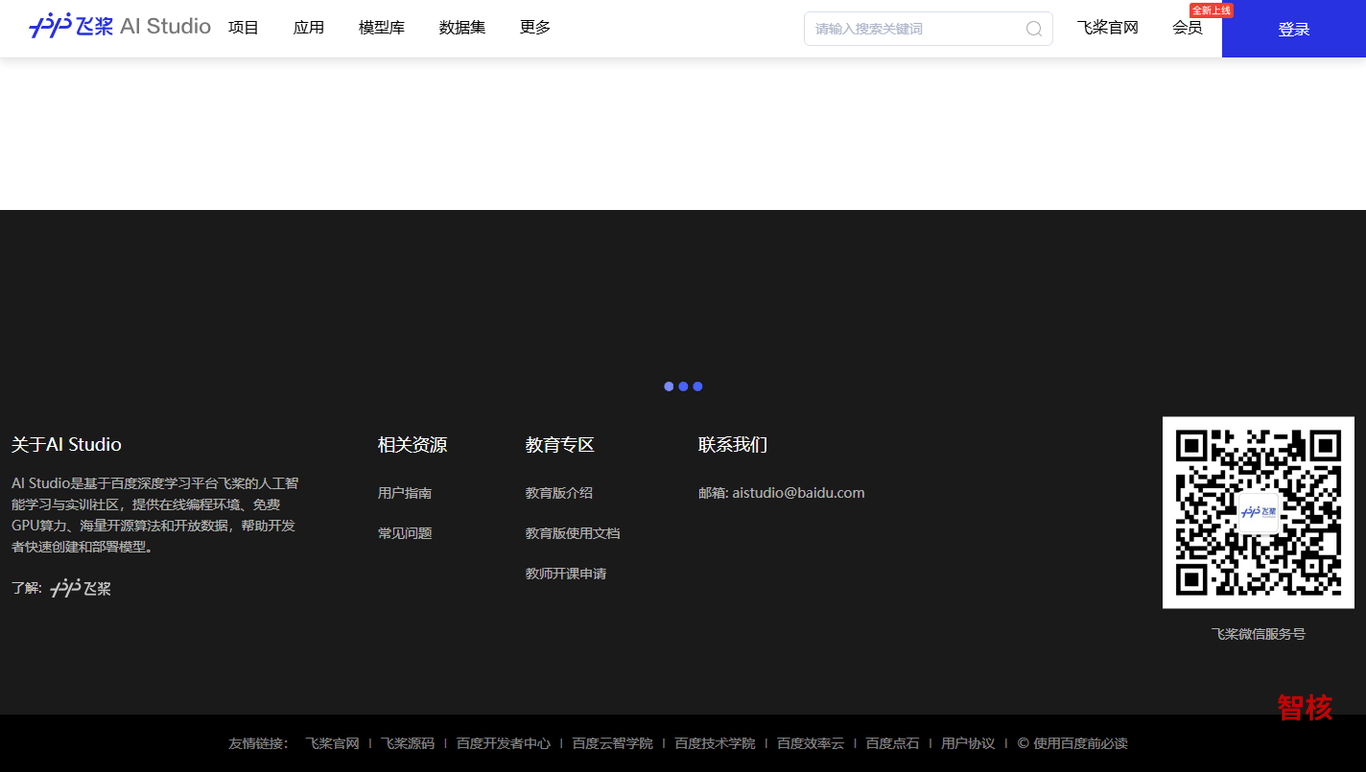Viewport: 1366px width, 772px height.
Task: Click the 相关资源 heading
Action: click(412, 445)
